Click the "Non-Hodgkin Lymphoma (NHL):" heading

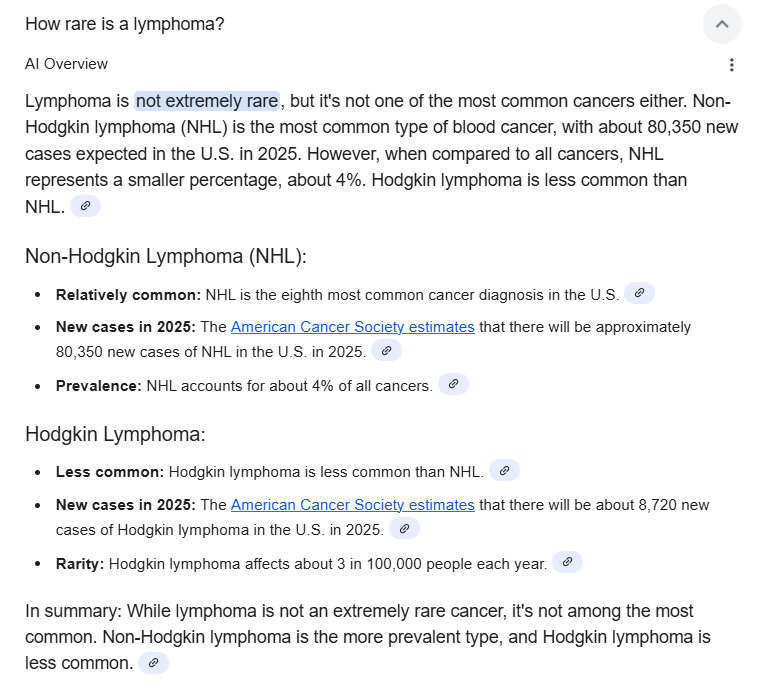coord(165,256)
